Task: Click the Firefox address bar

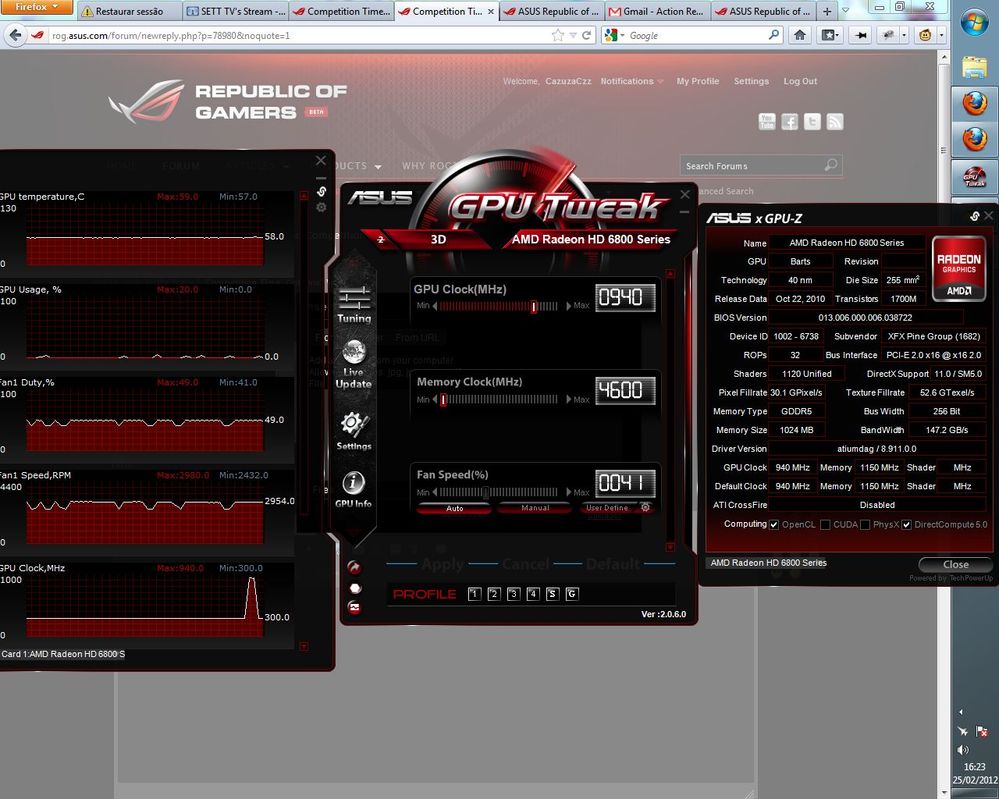Action: [x=298, y=36]
